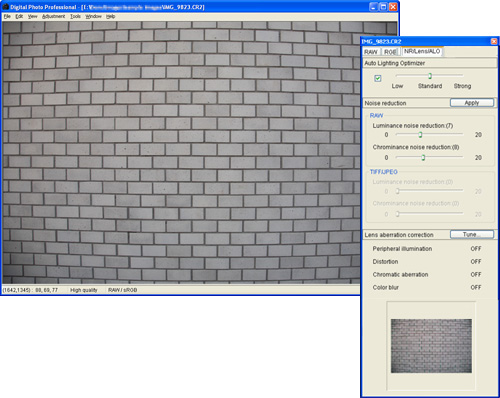Click the RAW luminance noise reduction slider
The width and height of the screenshot is (500, 398).
429,134
